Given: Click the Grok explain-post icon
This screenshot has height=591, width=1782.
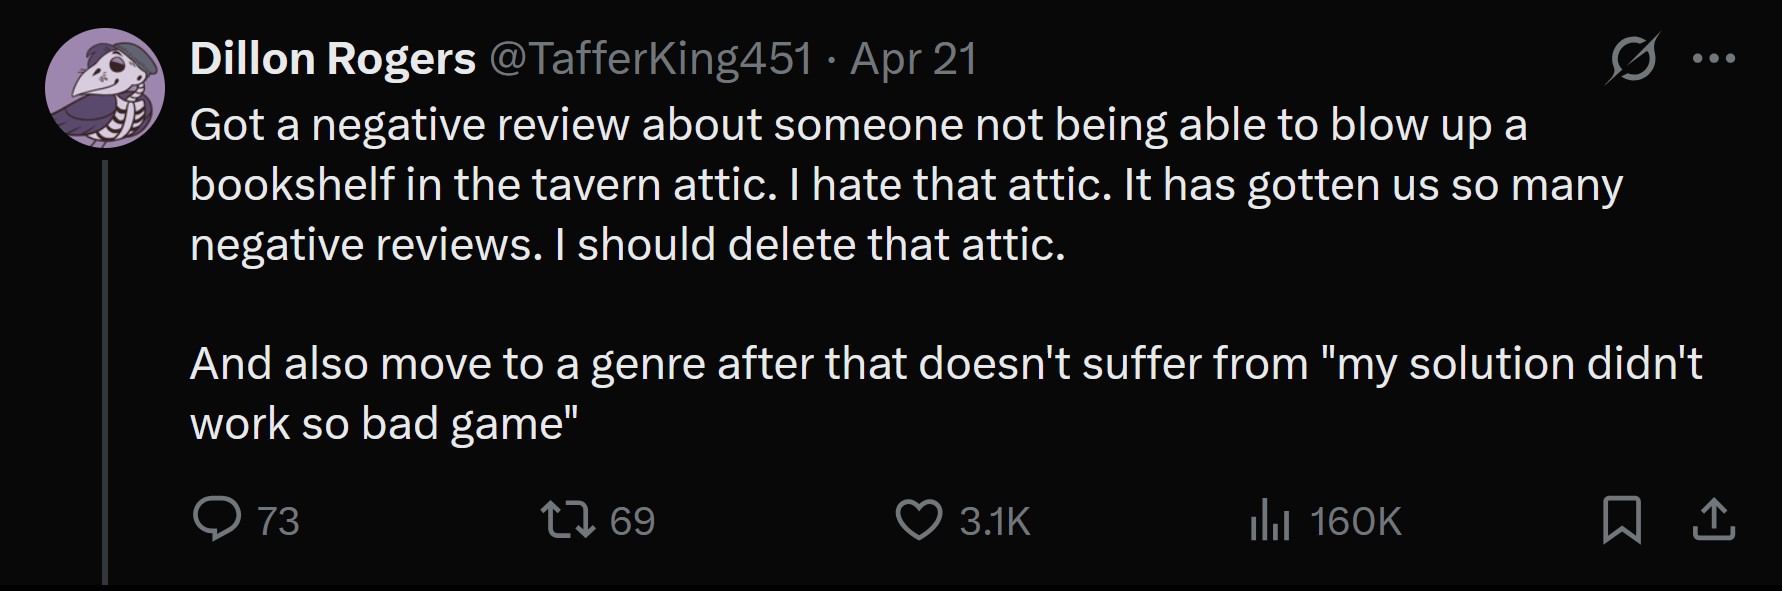Looking at the screenshot, I should (x=1632, y=59).
